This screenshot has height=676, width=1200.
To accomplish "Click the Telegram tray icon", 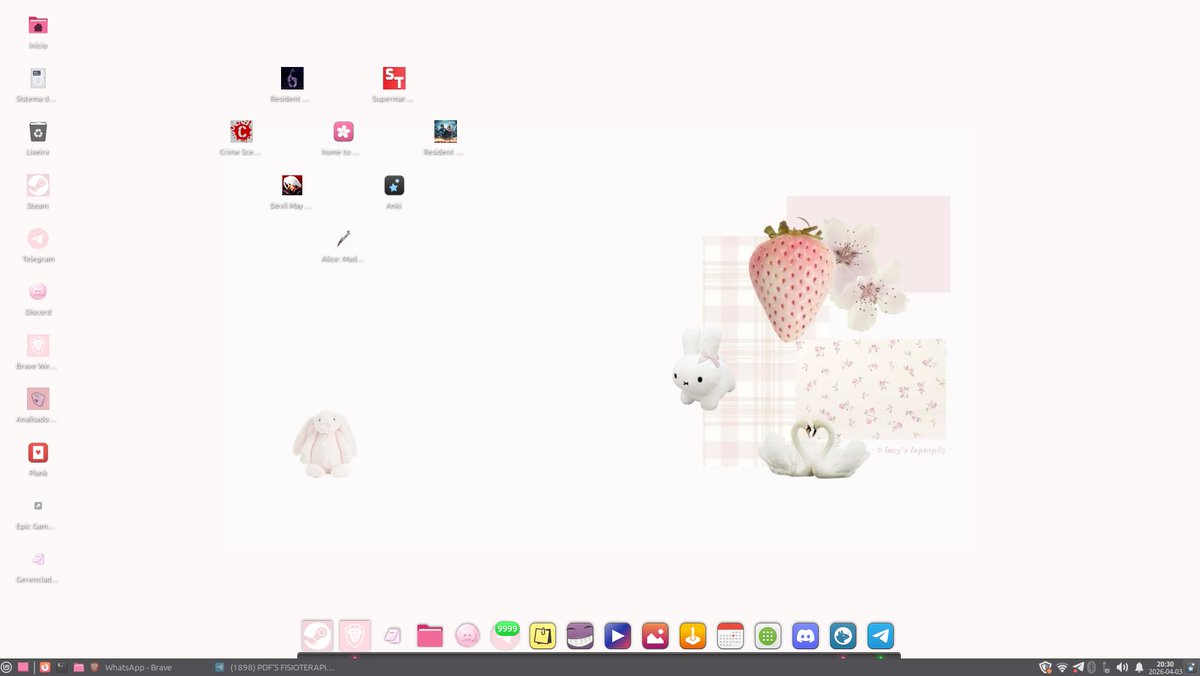I will click(x=1078, y=667).
